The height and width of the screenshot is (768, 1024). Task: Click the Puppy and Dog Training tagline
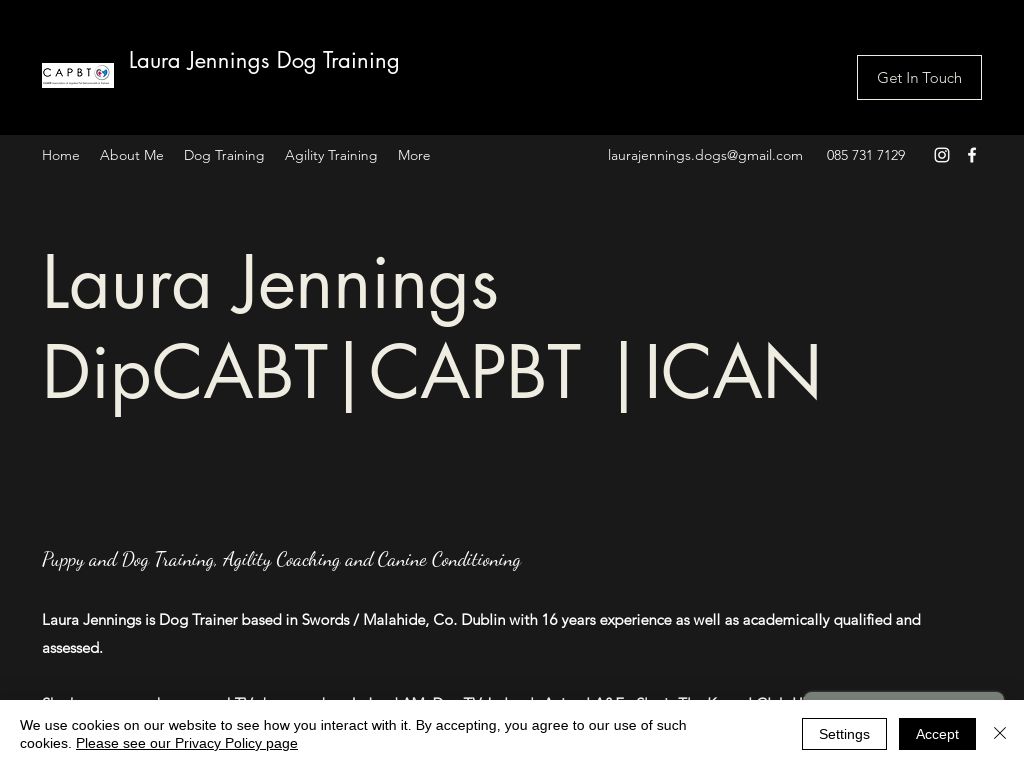[281, 559]
